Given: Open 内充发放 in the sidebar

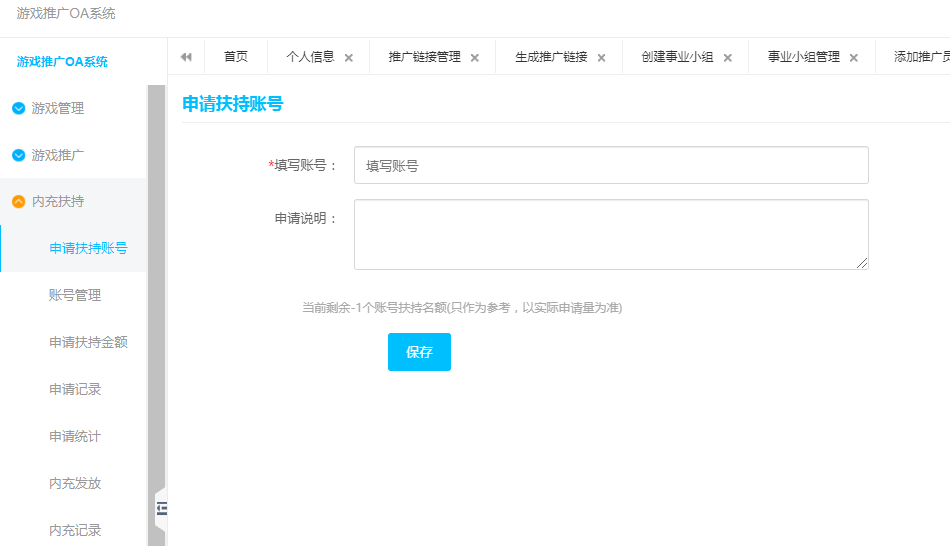Looking at the screenshot, I should tap(75, 483).
